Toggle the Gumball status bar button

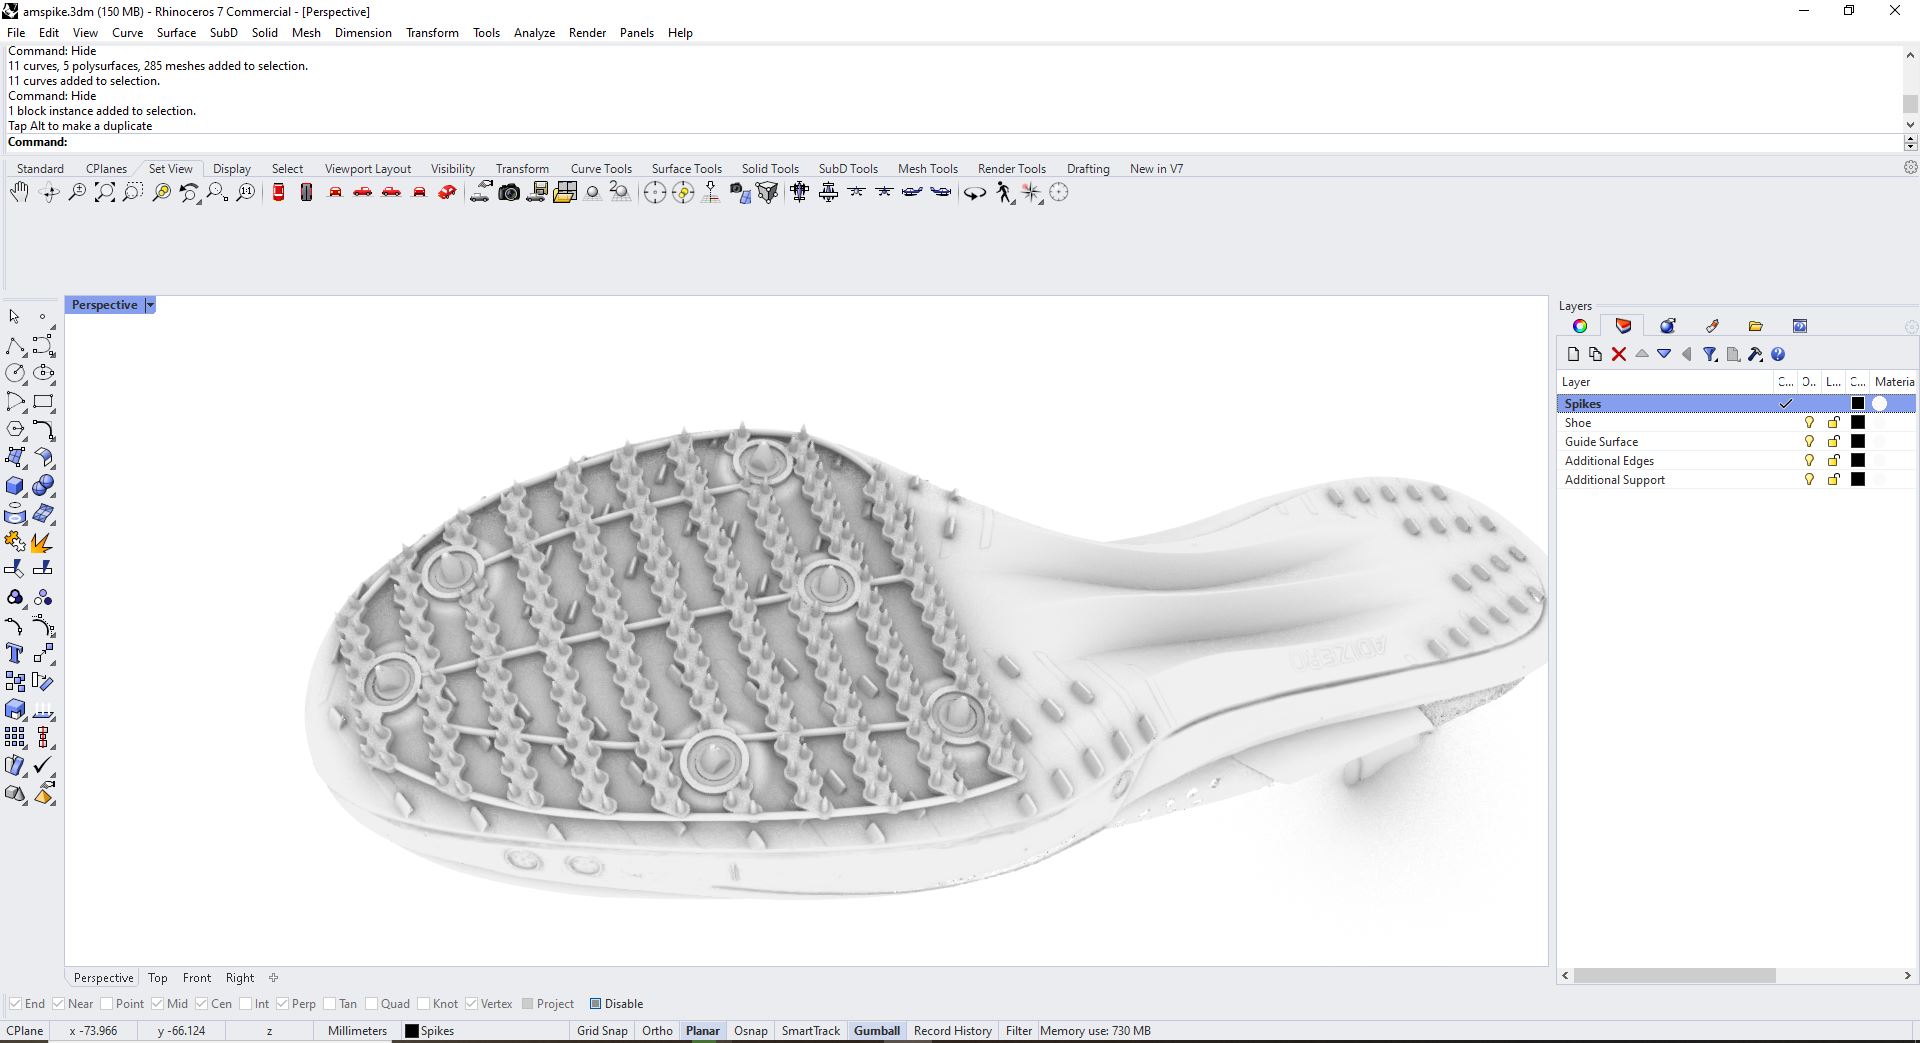[876, 1031]
